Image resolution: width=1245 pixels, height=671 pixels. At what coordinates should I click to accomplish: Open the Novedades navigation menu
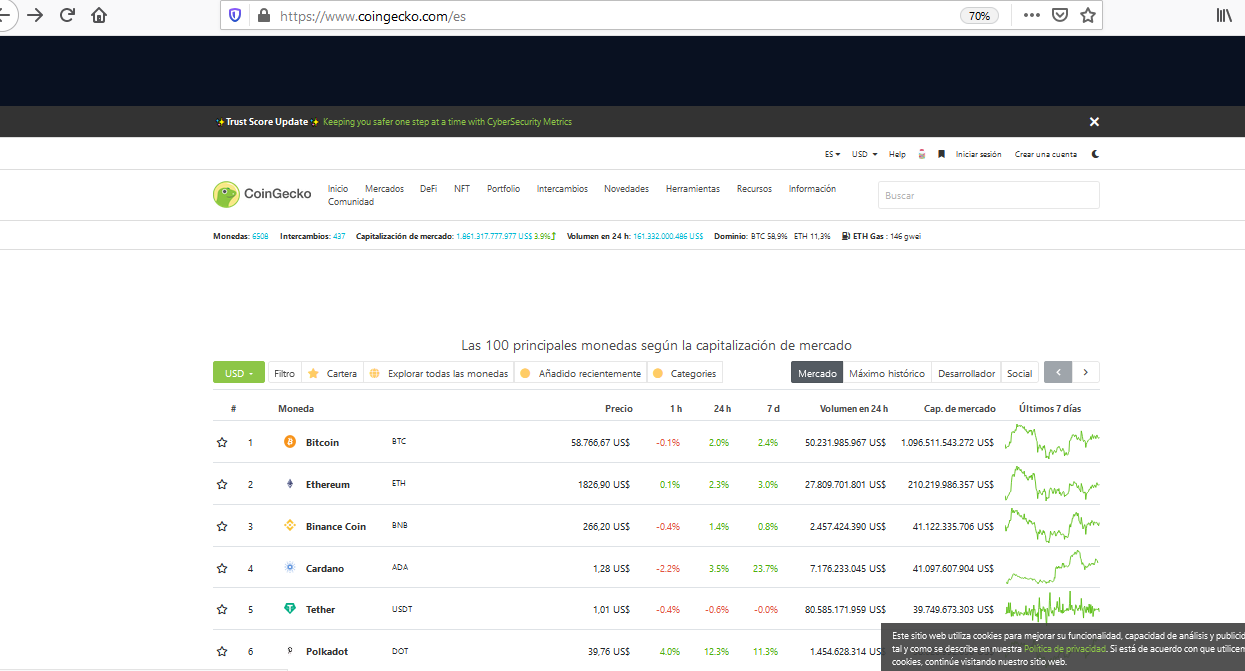pyautogui.click(x=626, y=189)
